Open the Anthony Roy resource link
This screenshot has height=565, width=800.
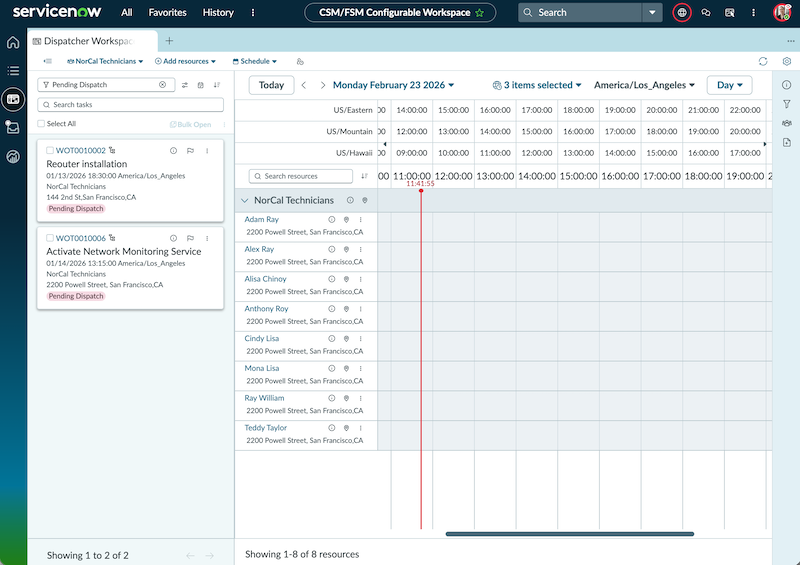(266, 309)
